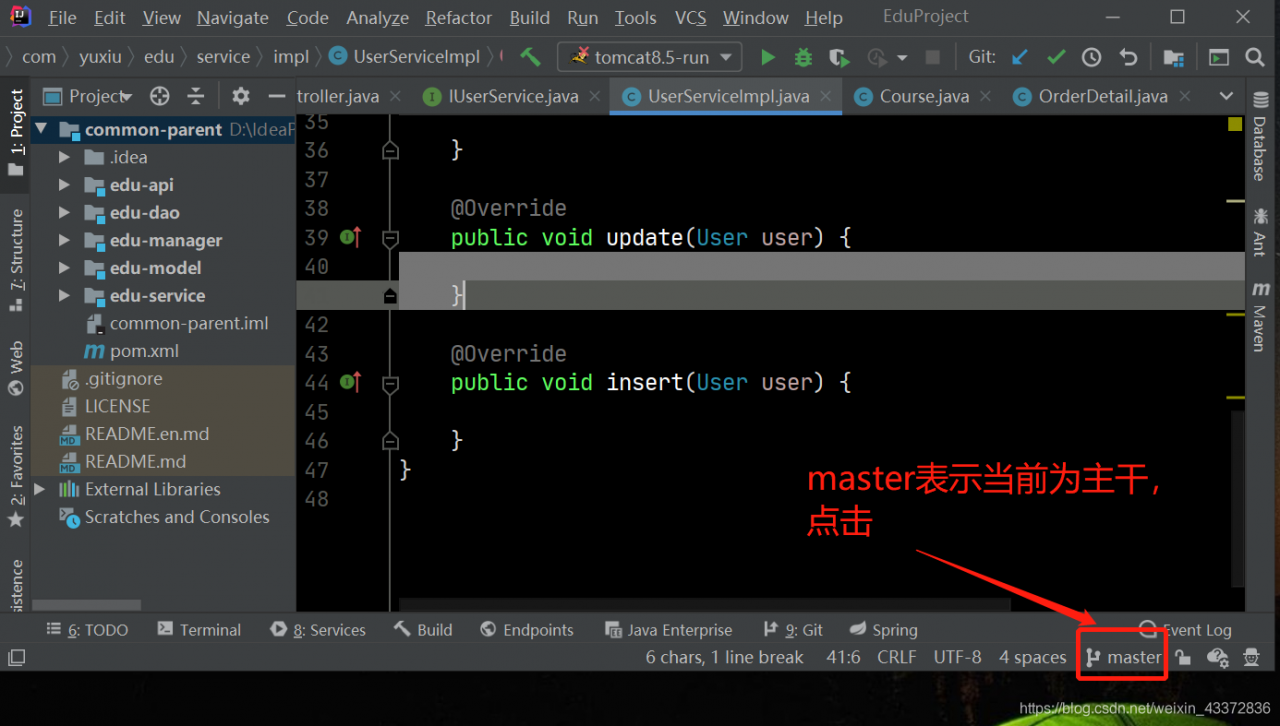Fold the insert method on line 44
The image size is (1280, 726).
pos(390,383)
